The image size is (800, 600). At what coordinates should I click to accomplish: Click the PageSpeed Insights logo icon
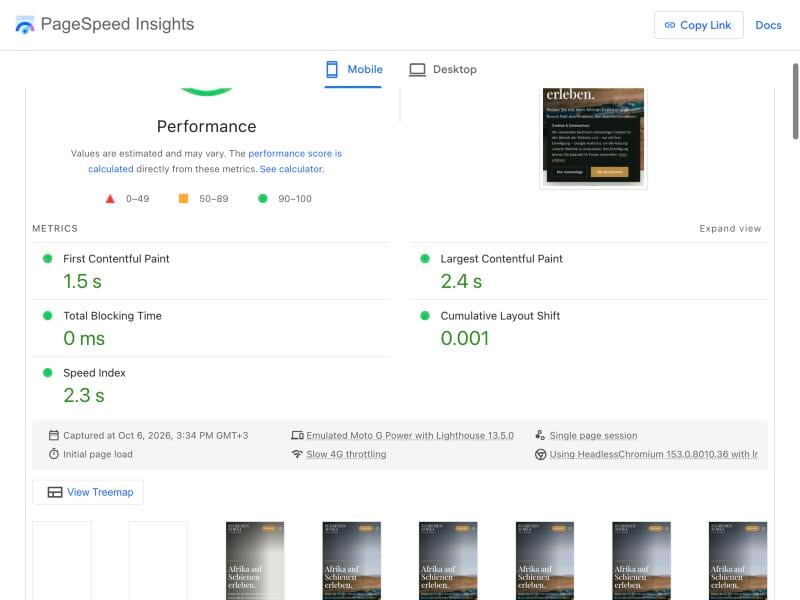click(x=24, y=24)
